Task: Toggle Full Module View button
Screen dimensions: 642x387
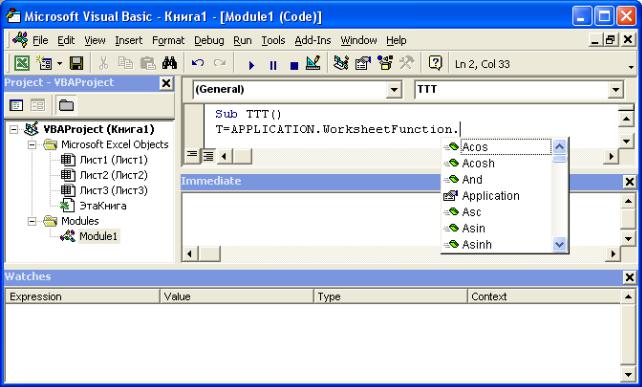Action: (x=208, y=156)
